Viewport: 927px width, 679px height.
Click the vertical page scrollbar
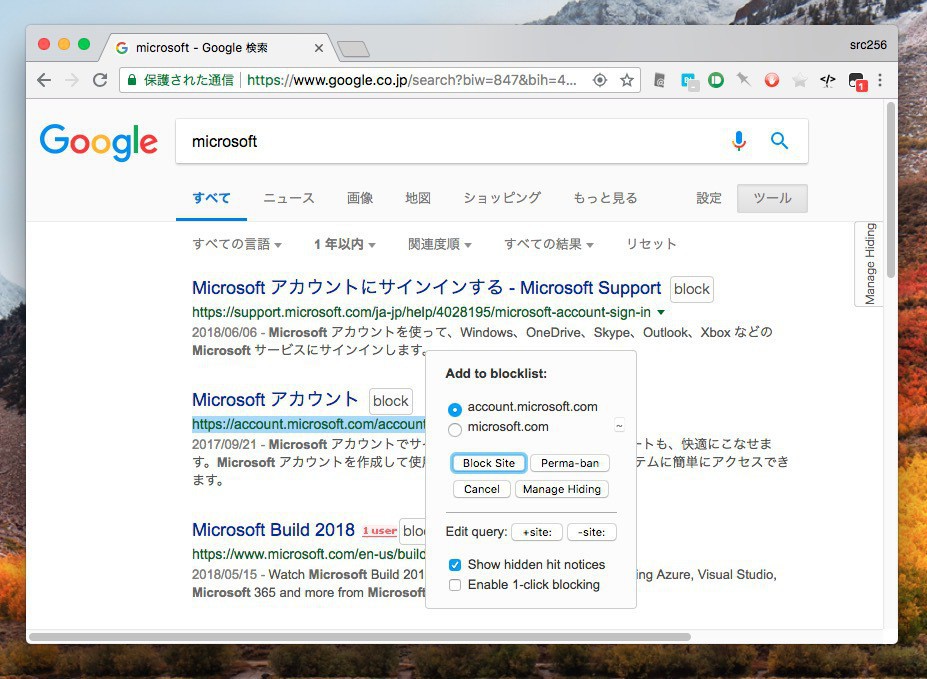pos(890,189)
